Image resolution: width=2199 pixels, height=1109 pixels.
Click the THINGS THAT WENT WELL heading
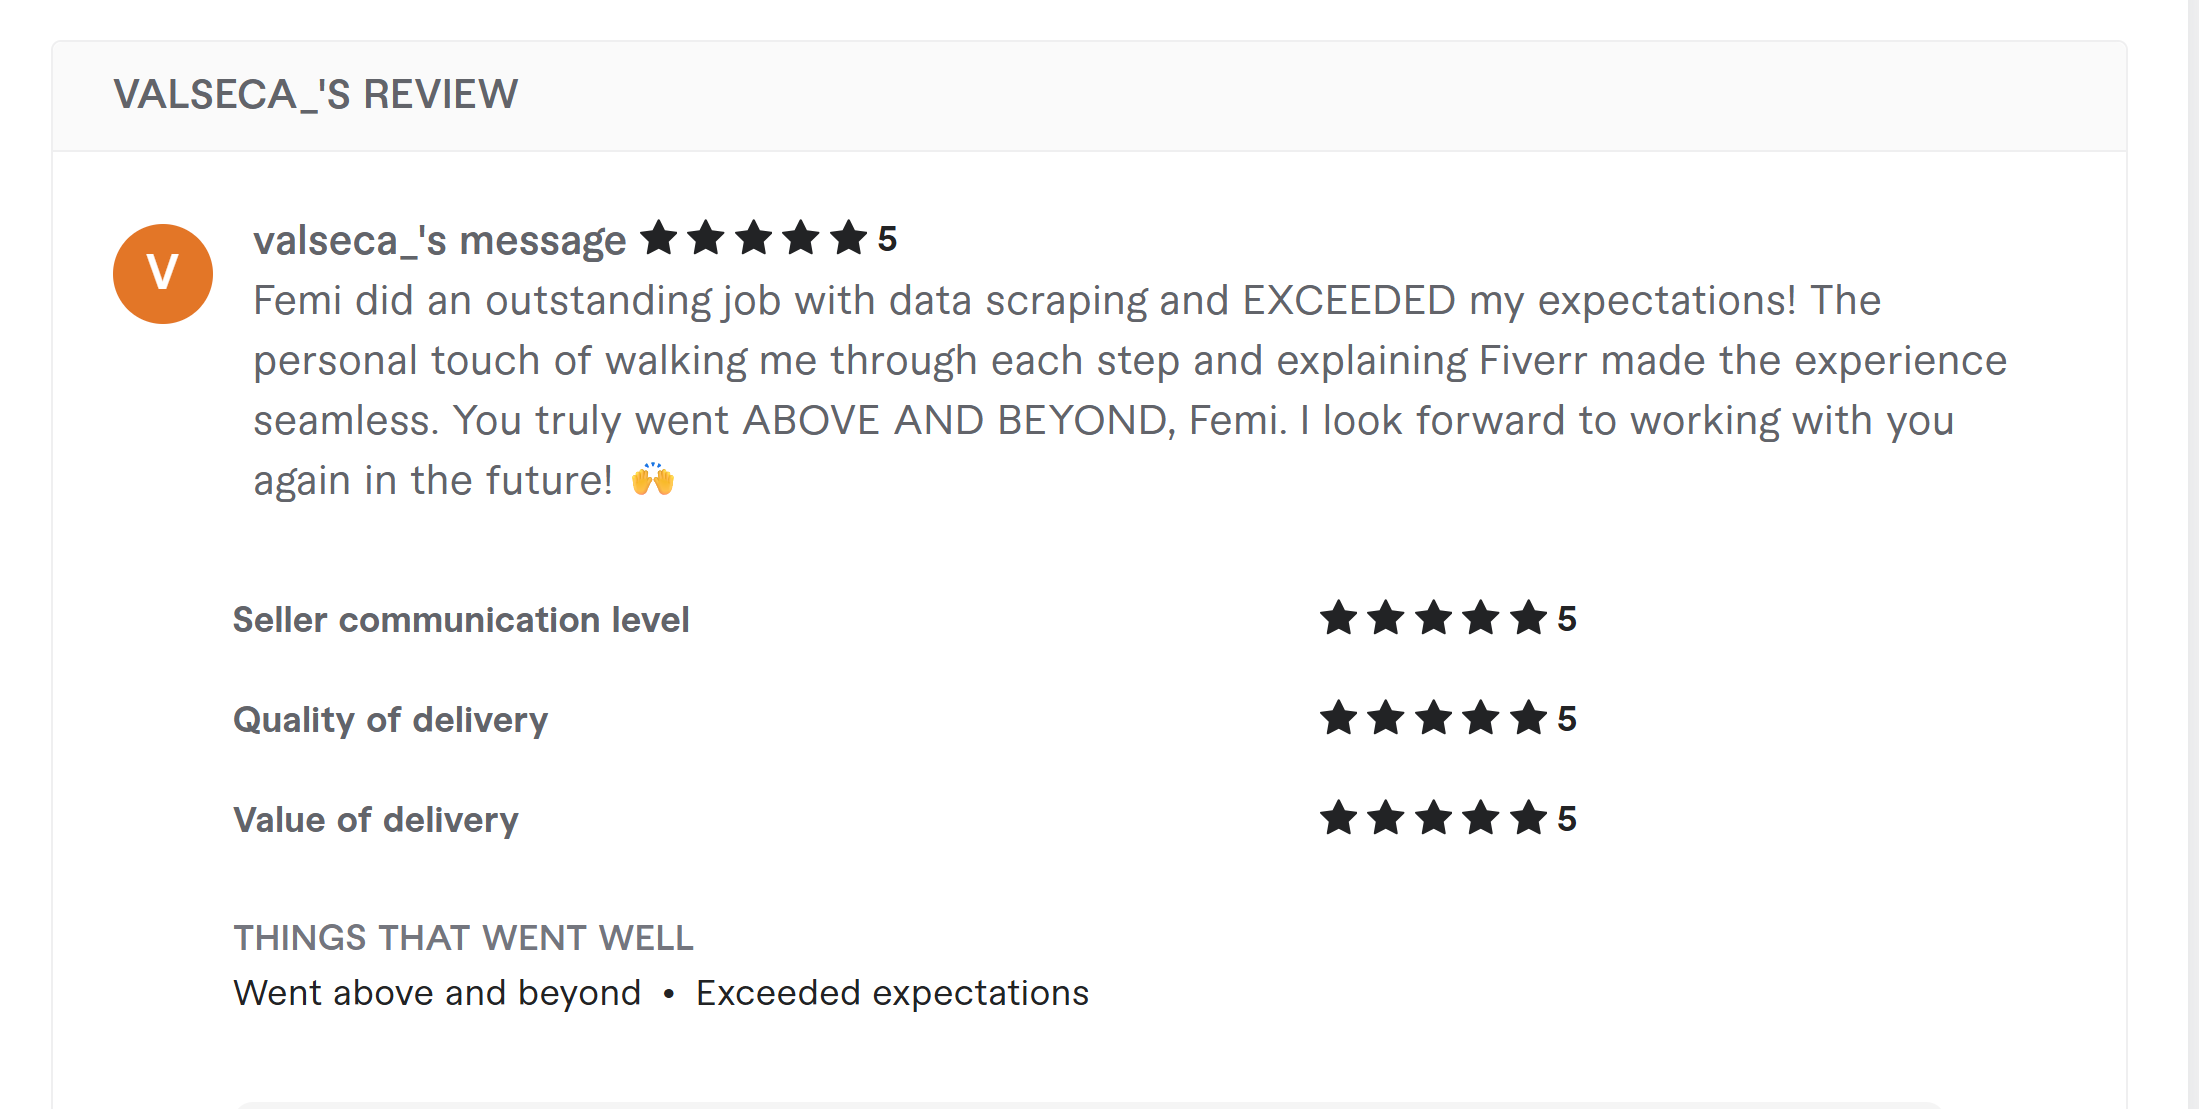click(463, 938)
